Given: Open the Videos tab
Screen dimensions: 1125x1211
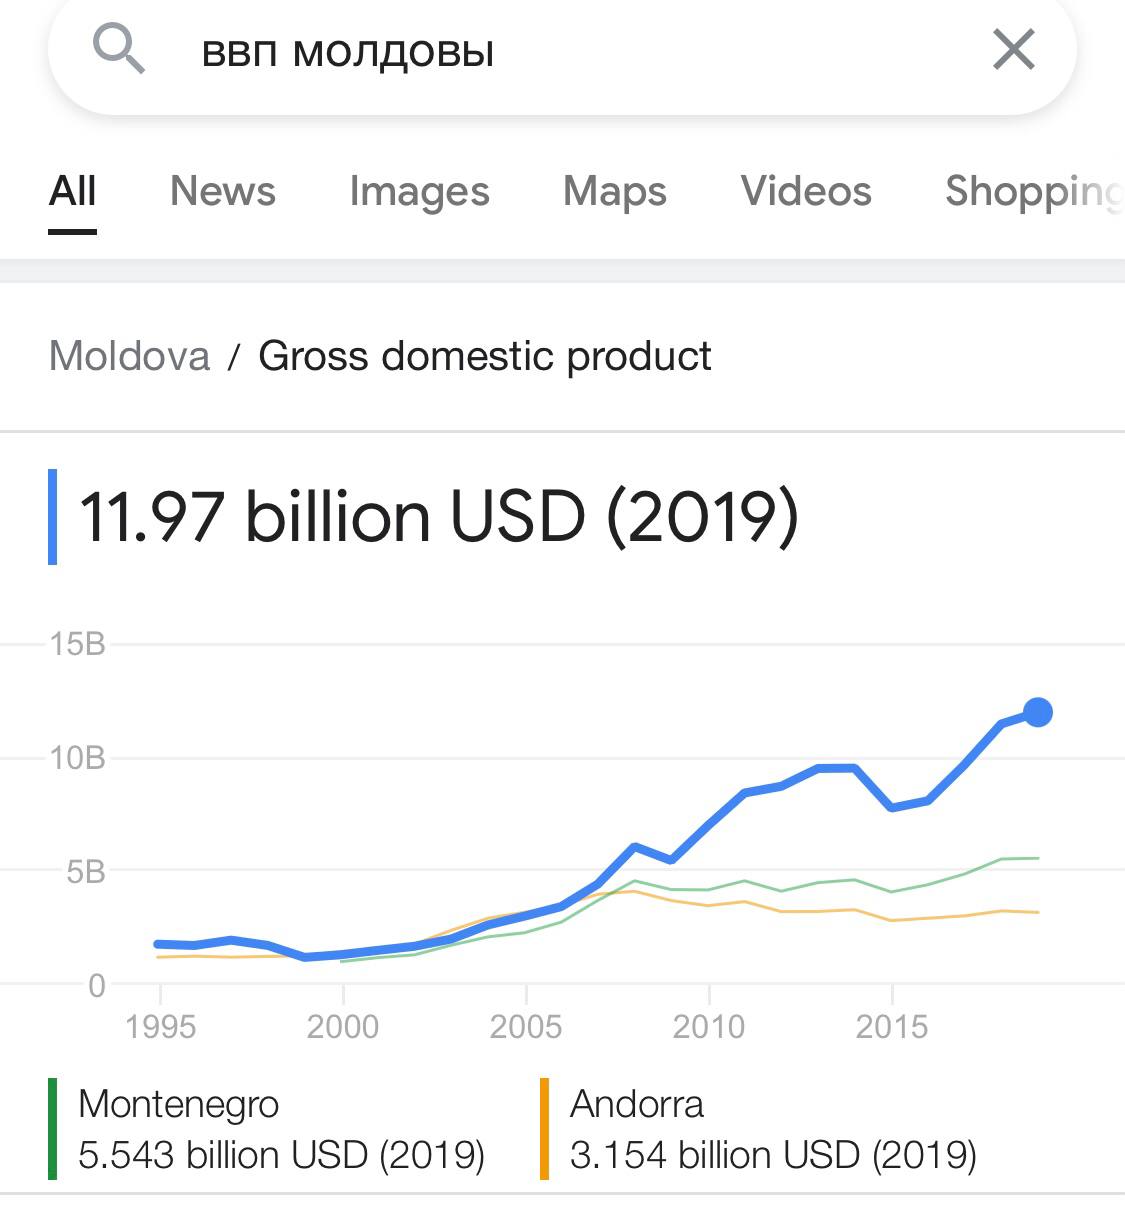Looking at the screenshot, I should [x=806, y=191].
